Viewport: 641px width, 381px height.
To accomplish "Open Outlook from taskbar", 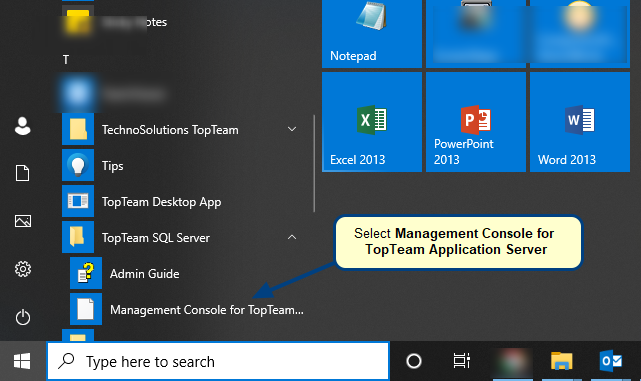I will [610, 361].
